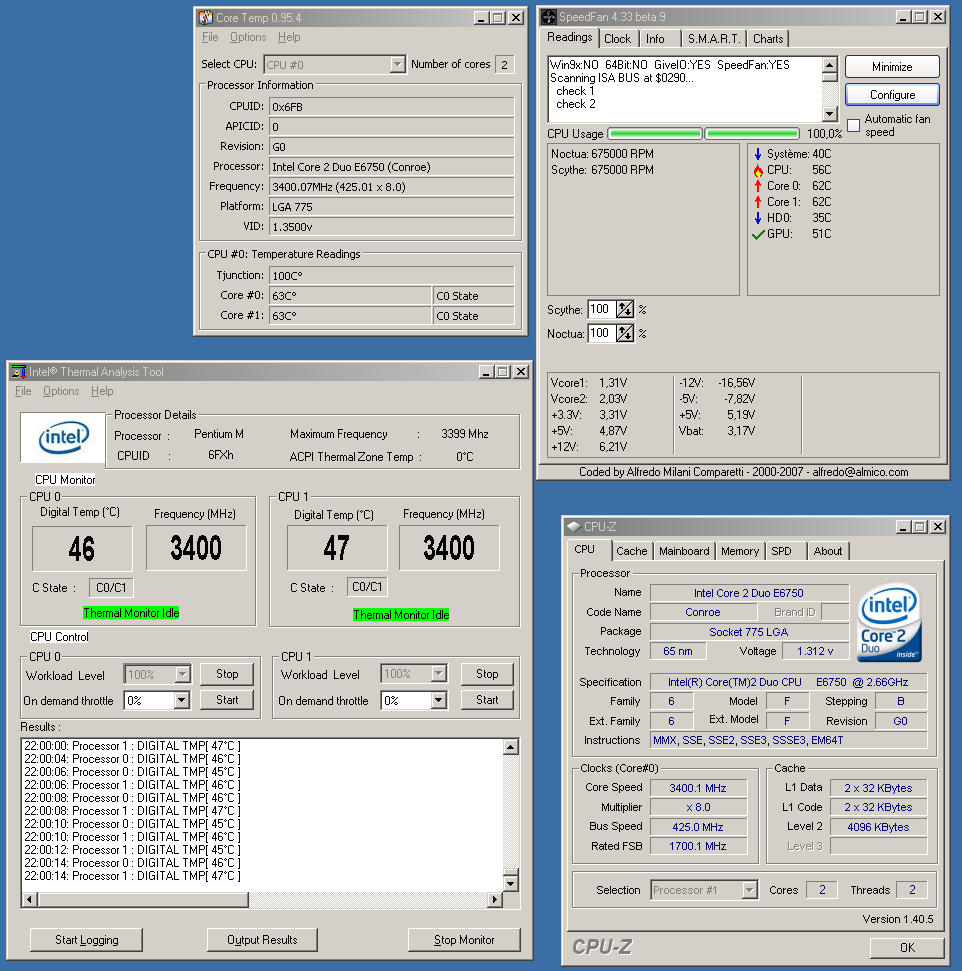Increase Scythe speed with the up stepper
Viewport: 962px width, 971px height.
click(x=622, y=304)
